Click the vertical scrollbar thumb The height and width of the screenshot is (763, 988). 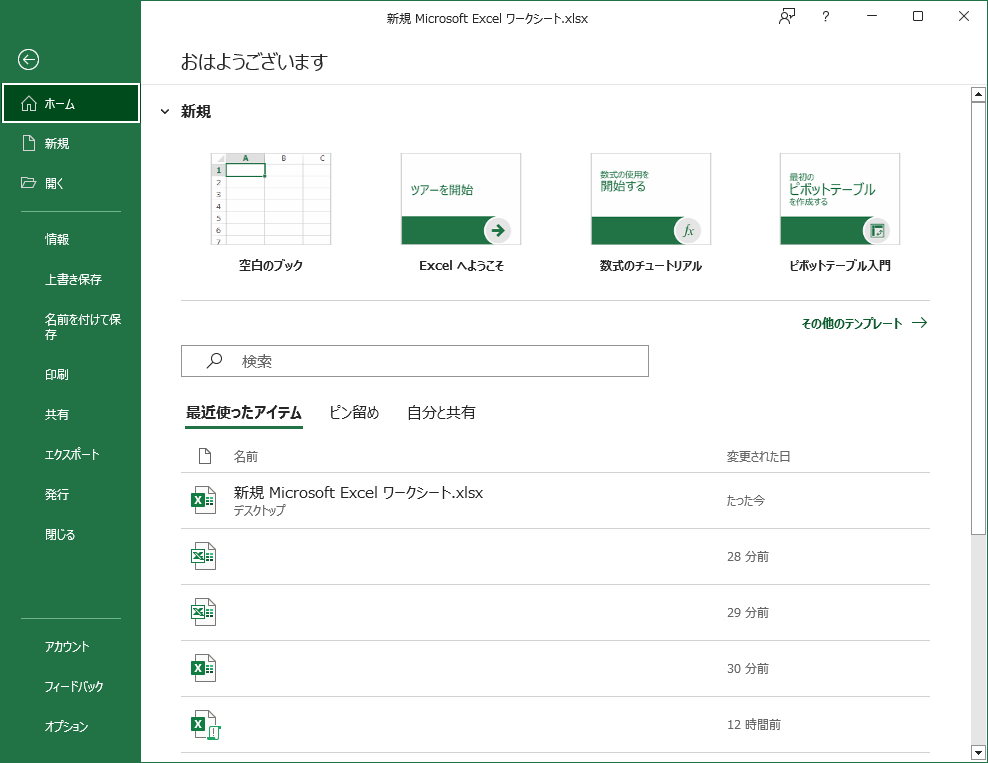978,319
